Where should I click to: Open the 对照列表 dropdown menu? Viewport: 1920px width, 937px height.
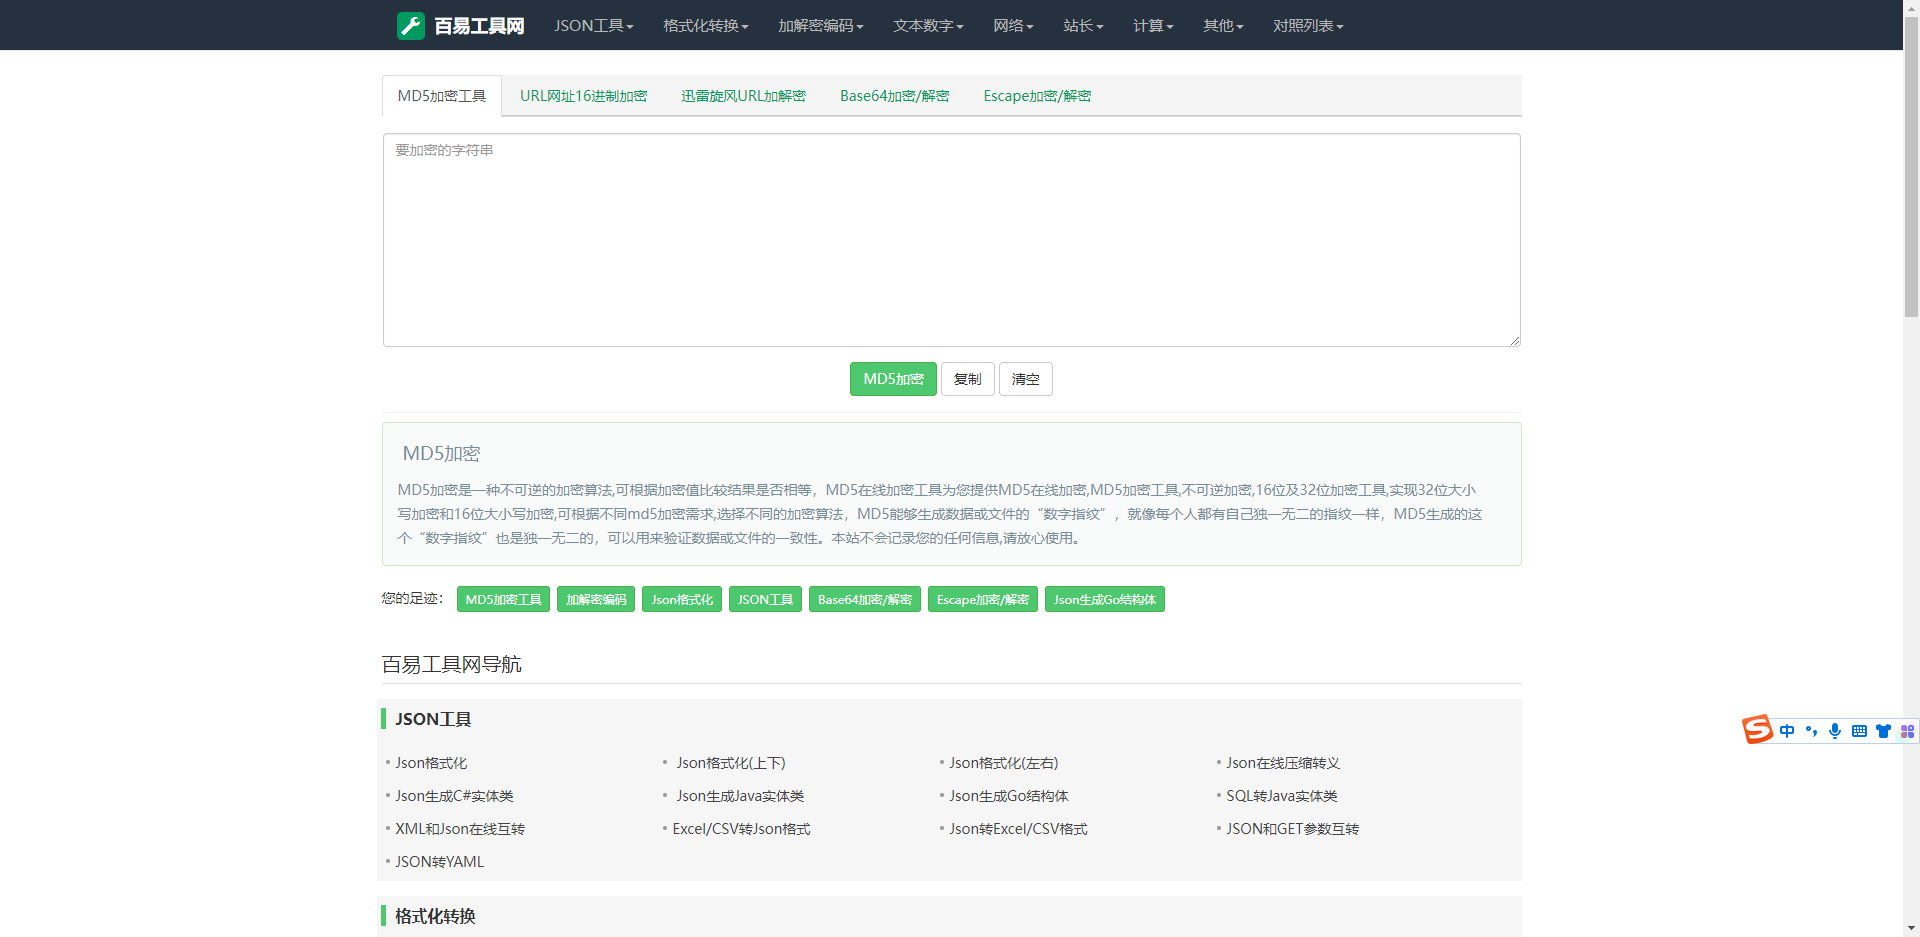pos(1307,26)
